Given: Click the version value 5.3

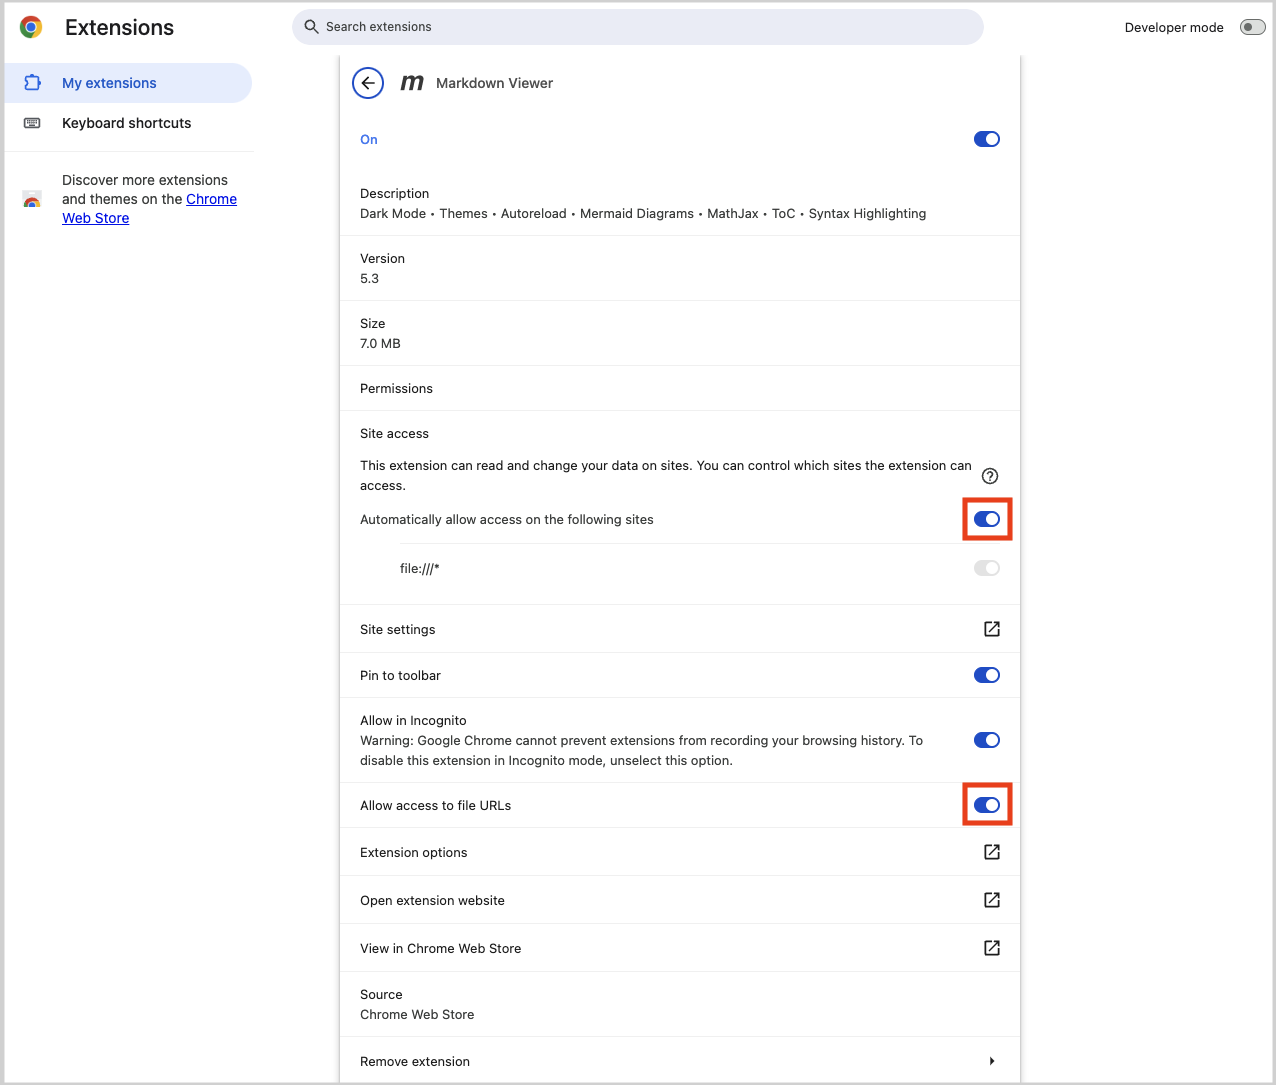Looking at the screenshot, I should click(370, 278).
